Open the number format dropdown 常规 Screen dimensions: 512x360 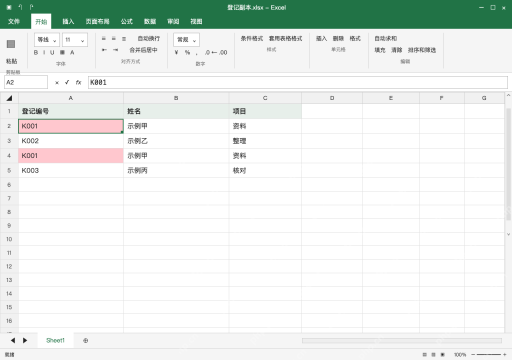[186, 40]
